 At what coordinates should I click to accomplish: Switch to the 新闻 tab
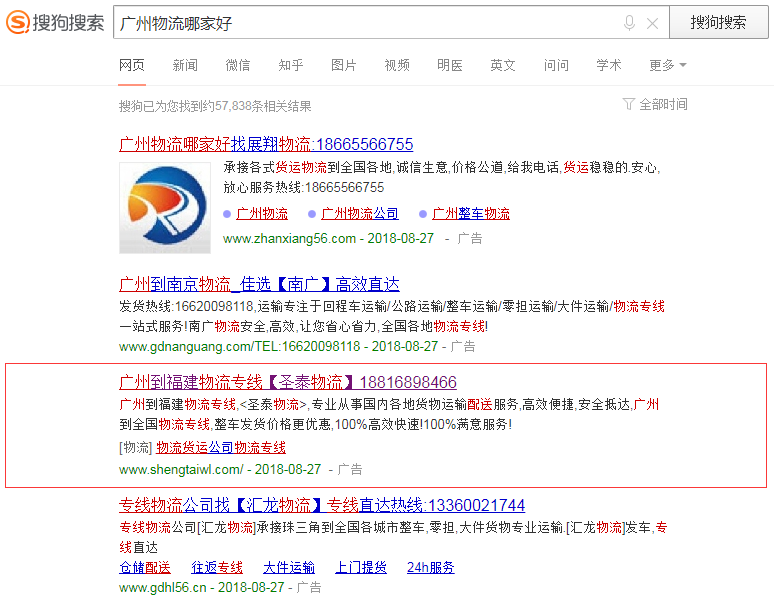point(185,65)
